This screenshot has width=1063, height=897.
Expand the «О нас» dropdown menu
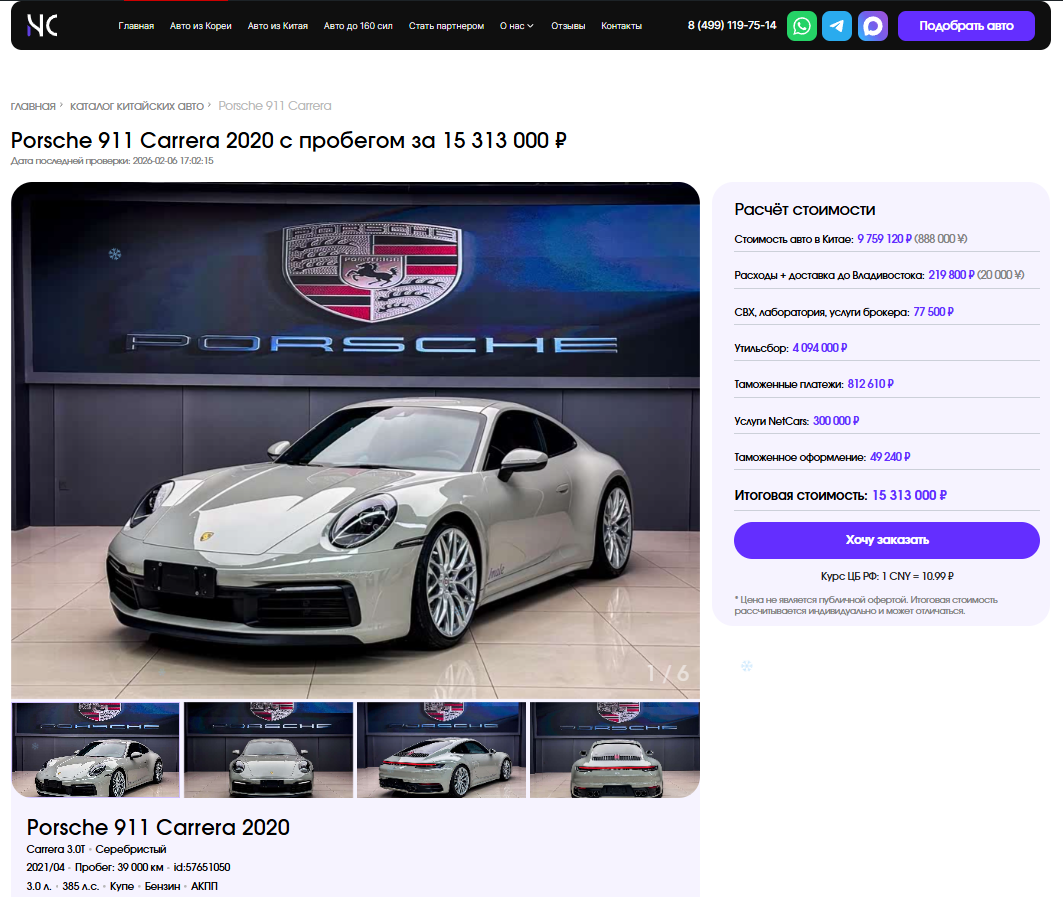[x=516, y=26]
